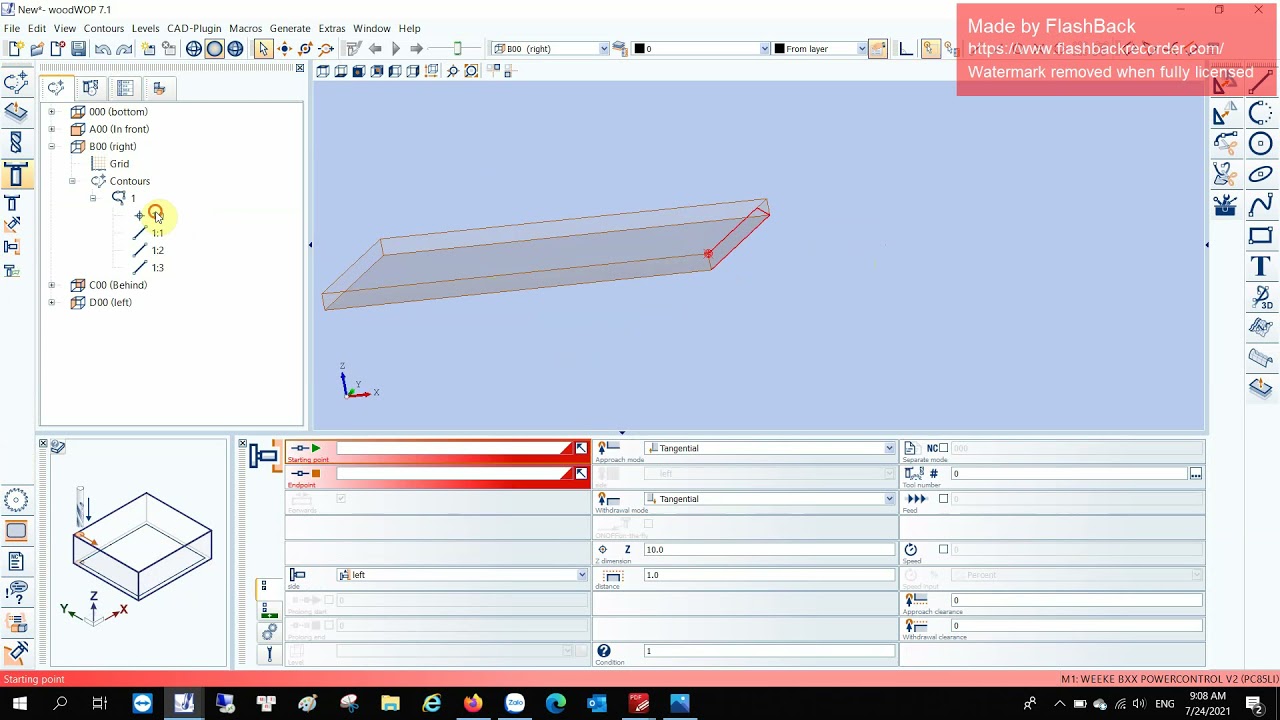Pick the Endpoint with its arrow button
Image resolution: width=1280 pixels, height=720 pixels.
click(x=581, y=474)
